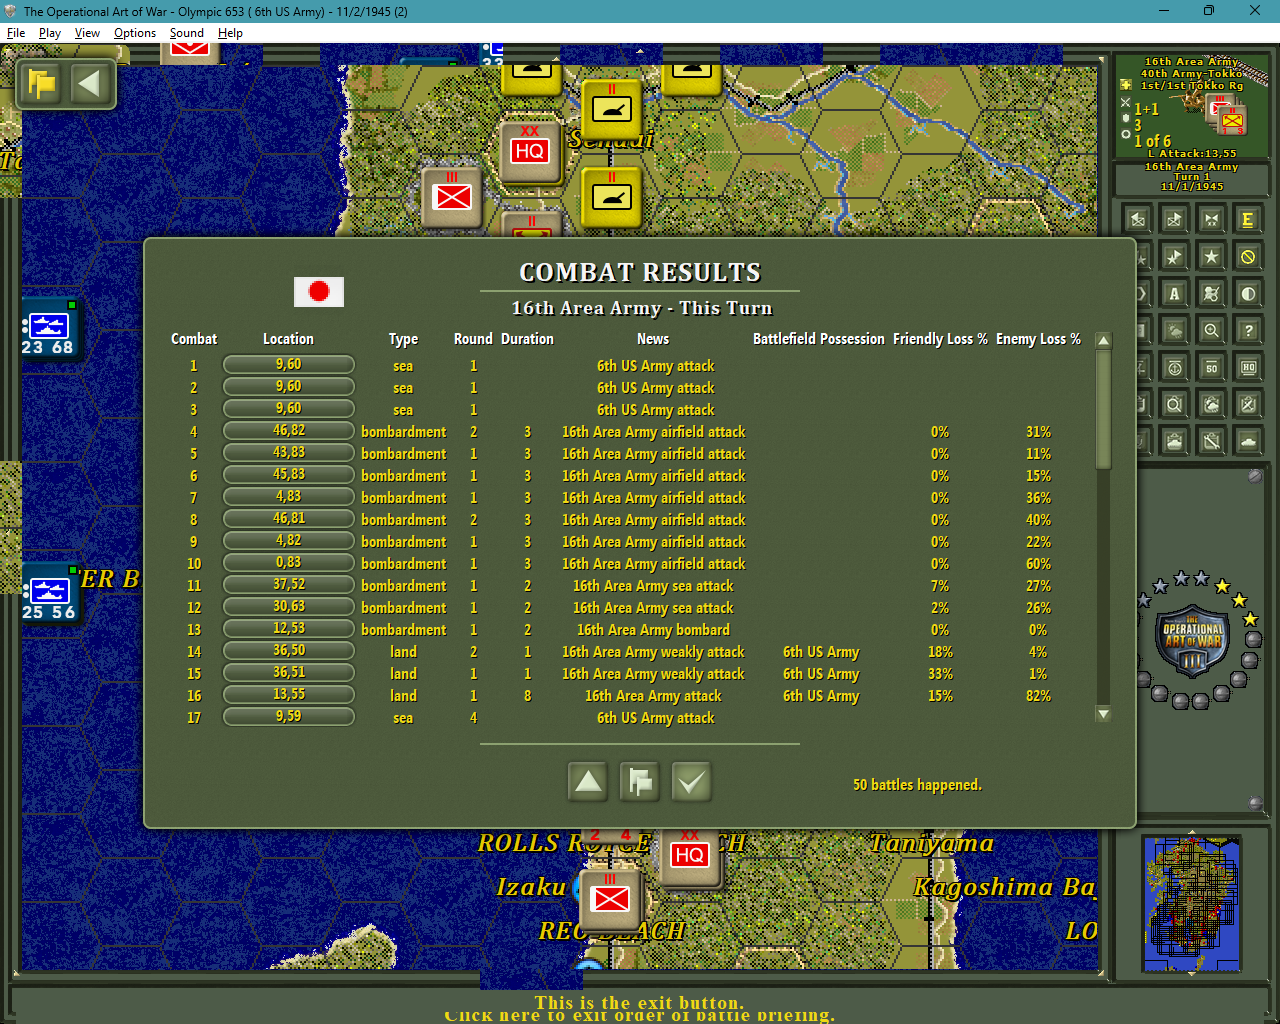The width and height of the screenshot is (1280, 1024).
Task: Click the 16th Area Army unit info panel
Action: point(1192,107)
